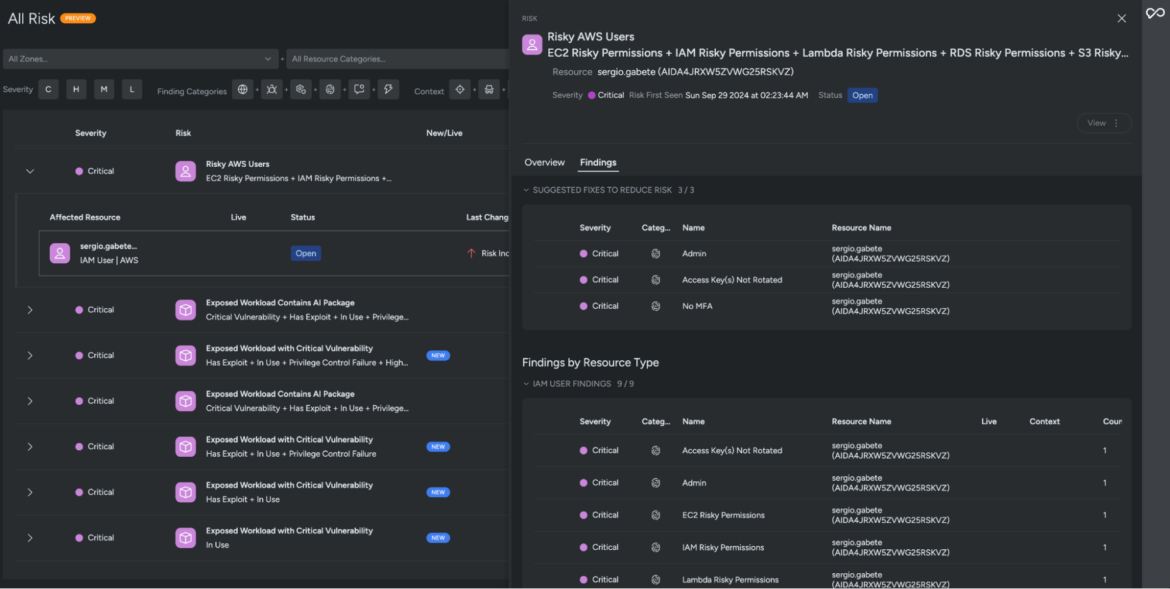This screenshot has width=1170, height=589.
Task: Click the category icon in the EC2 Risky Permissions row
Action: click(x=656, y=515)
